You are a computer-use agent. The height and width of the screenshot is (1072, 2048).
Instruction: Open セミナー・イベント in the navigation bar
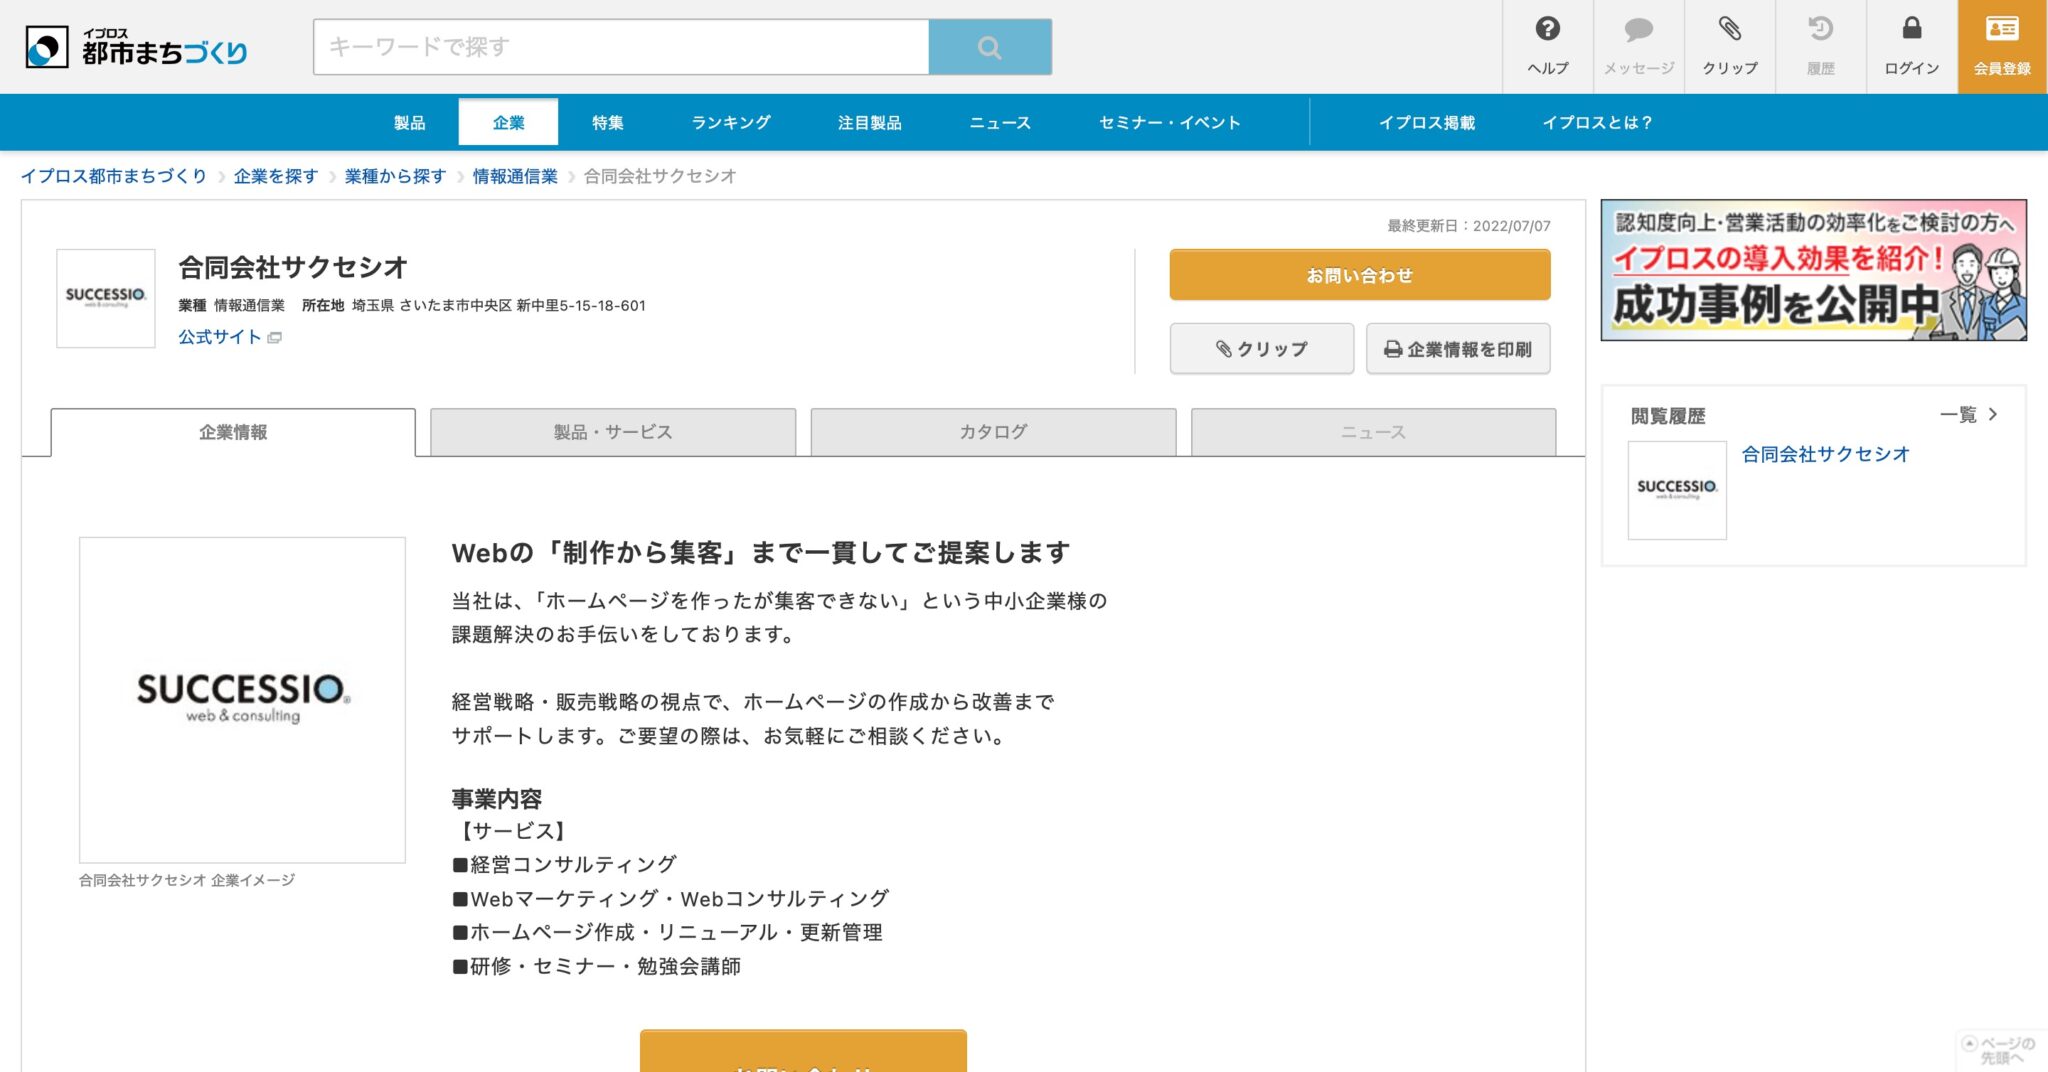1169,123
